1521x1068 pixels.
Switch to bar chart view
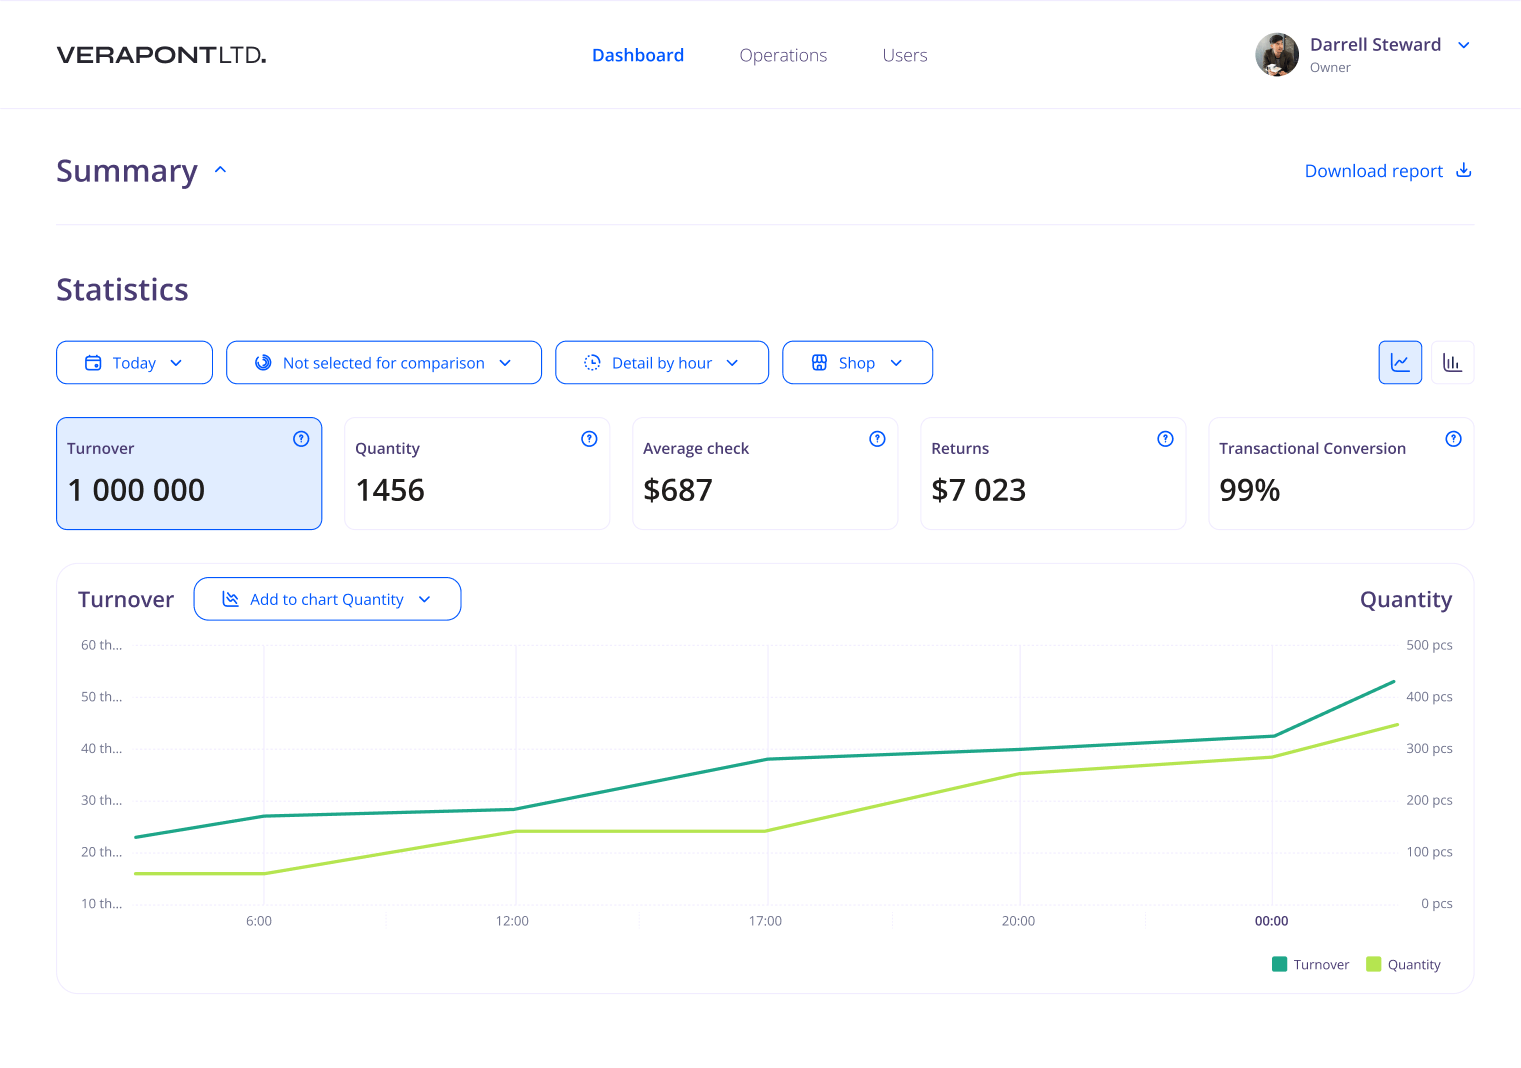coord(1452,363)
